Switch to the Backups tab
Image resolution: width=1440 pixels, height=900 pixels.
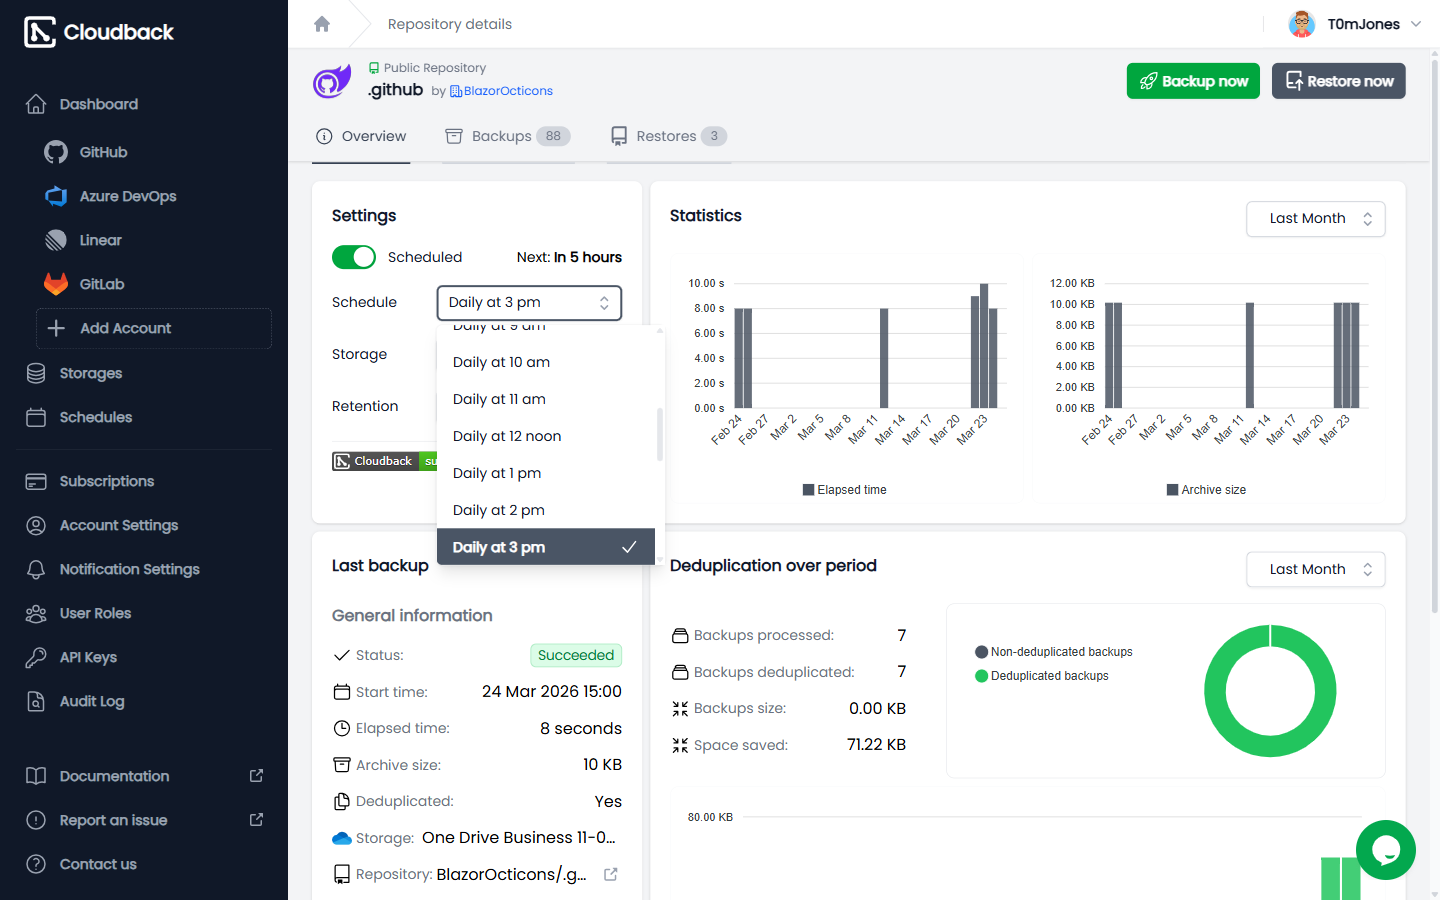click(x=508, y=136)
